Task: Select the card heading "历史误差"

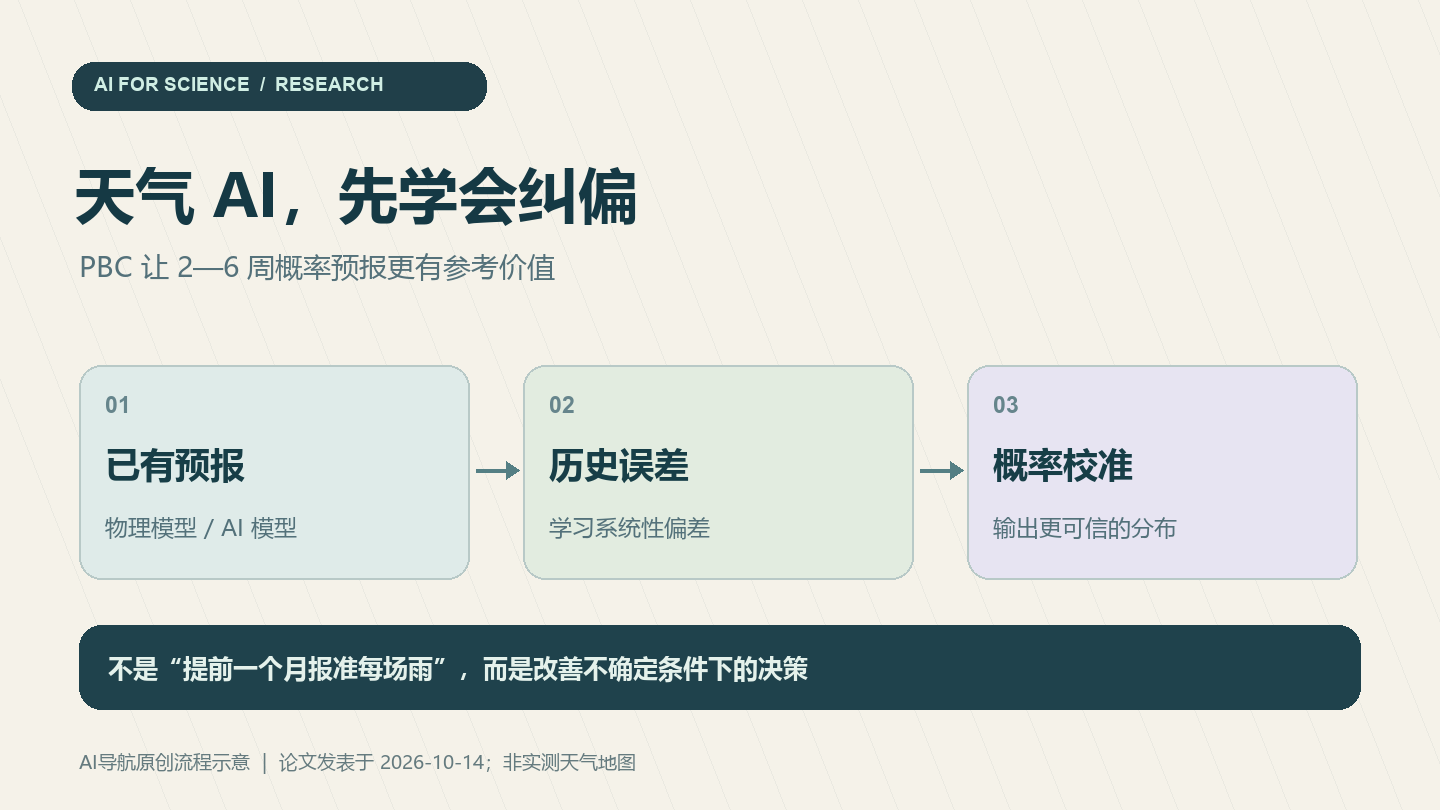Action: [619, 466]
